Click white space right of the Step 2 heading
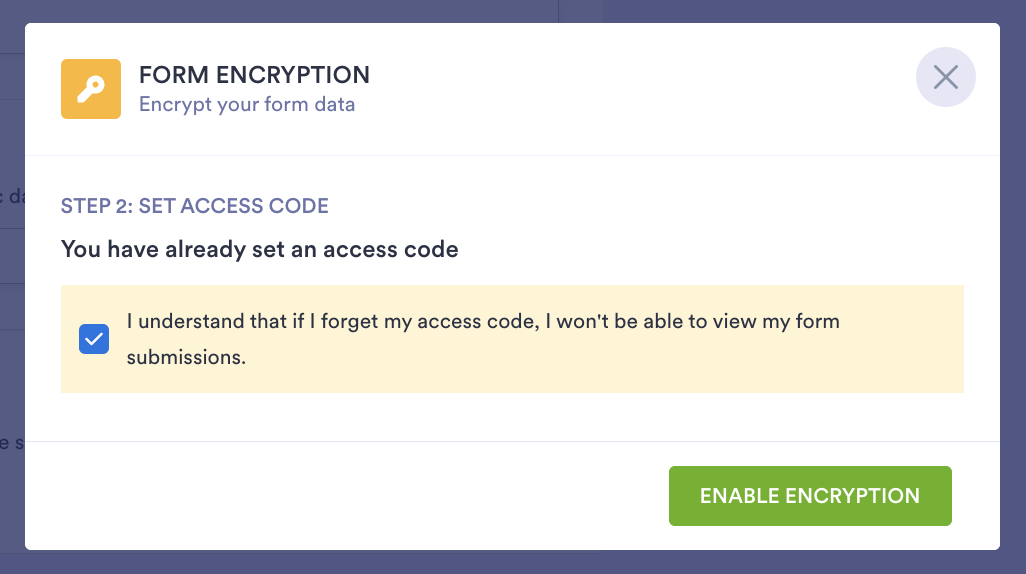Viewport: 1026px width, 574px height. tap(650, 206)
